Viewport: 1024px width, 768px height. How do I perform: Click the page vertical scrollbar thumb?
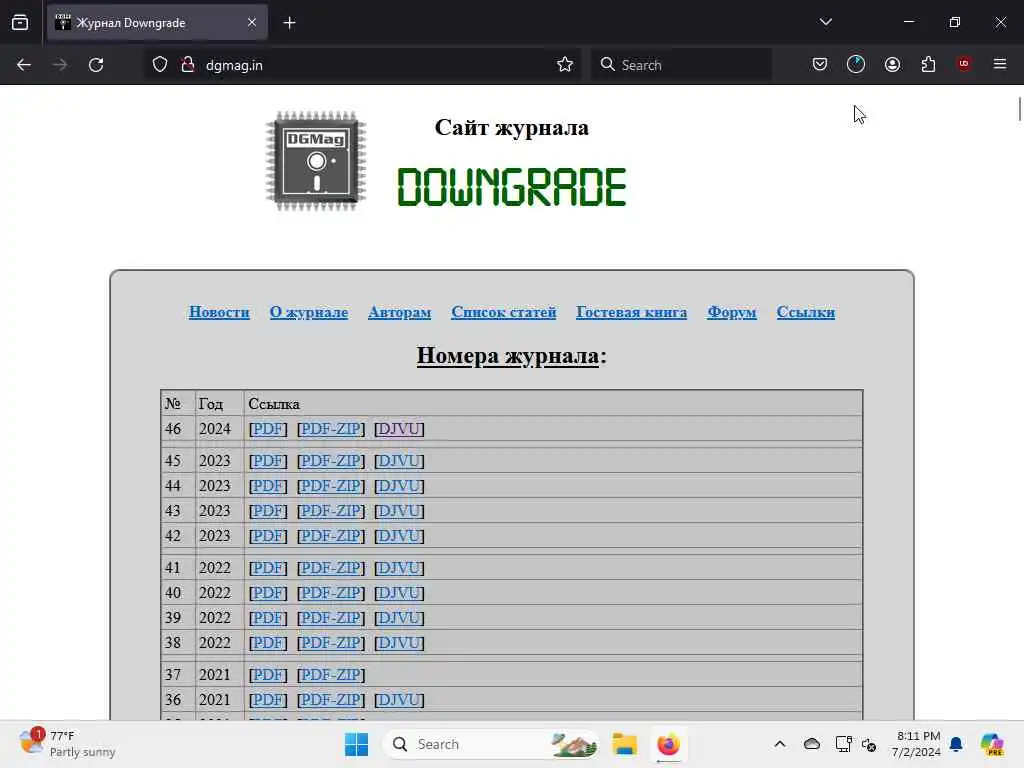[1019, 108]
